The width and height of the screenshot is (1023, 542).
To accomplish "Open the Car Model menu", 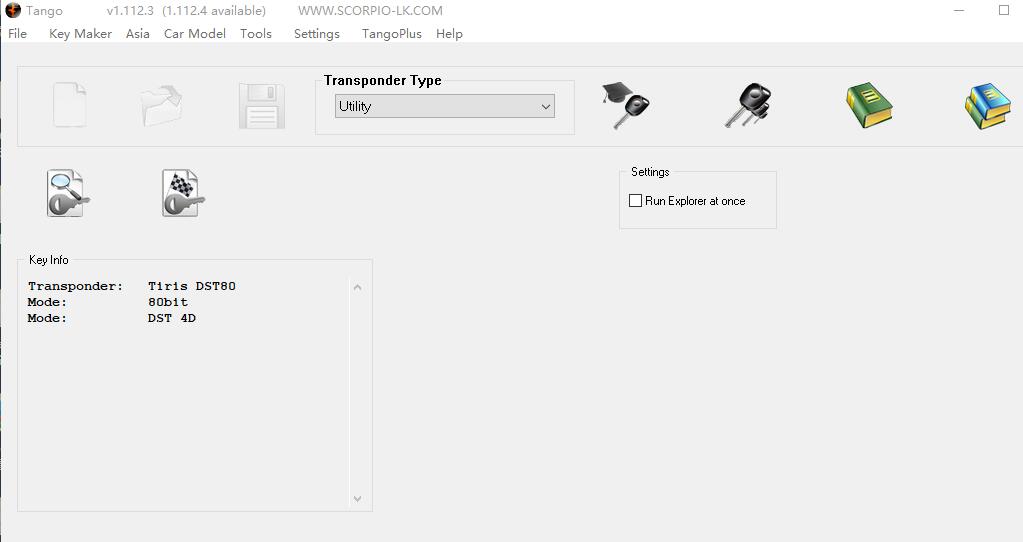I will (194, 34).
